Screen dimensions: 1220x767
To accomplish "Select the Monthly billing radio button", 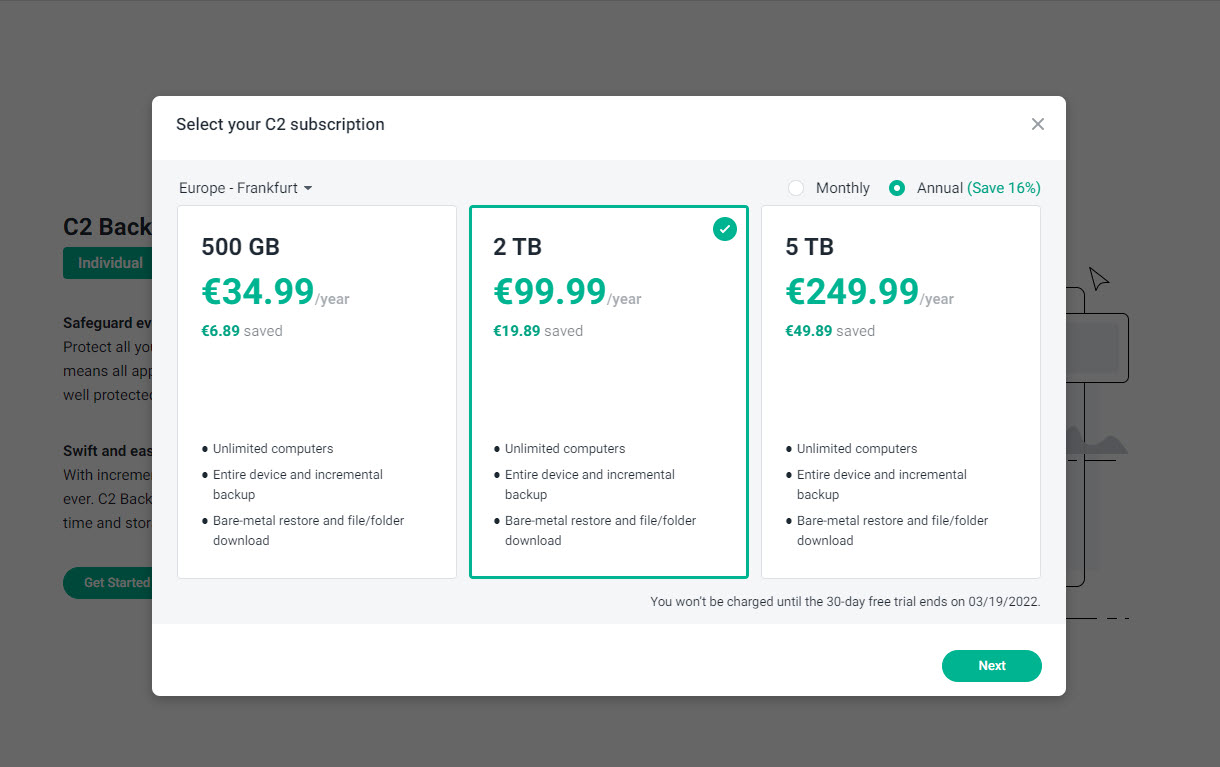I will (796, 188).
